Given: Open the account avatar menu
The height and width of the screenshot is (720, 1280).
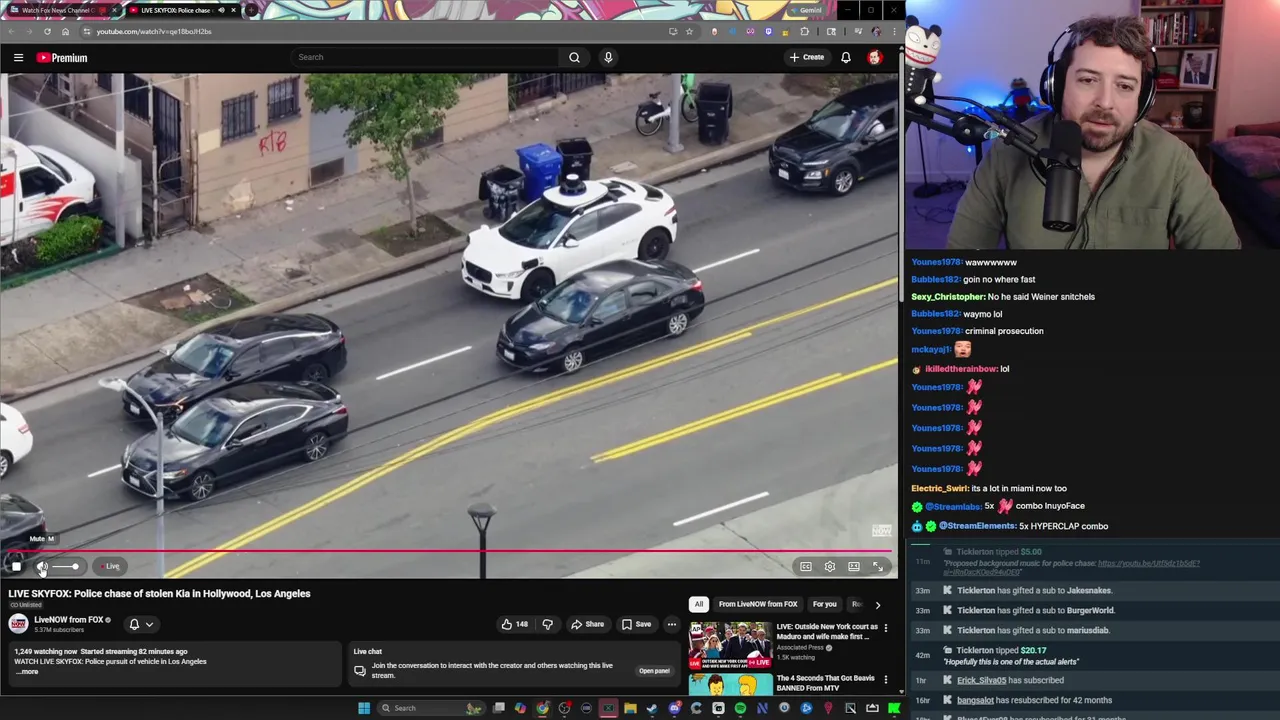Looking at the screenshot, I should coord(875,57).
